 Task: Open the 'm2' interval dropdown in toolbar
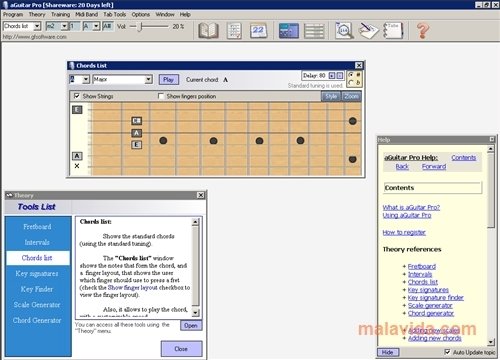tap(64, 26)
